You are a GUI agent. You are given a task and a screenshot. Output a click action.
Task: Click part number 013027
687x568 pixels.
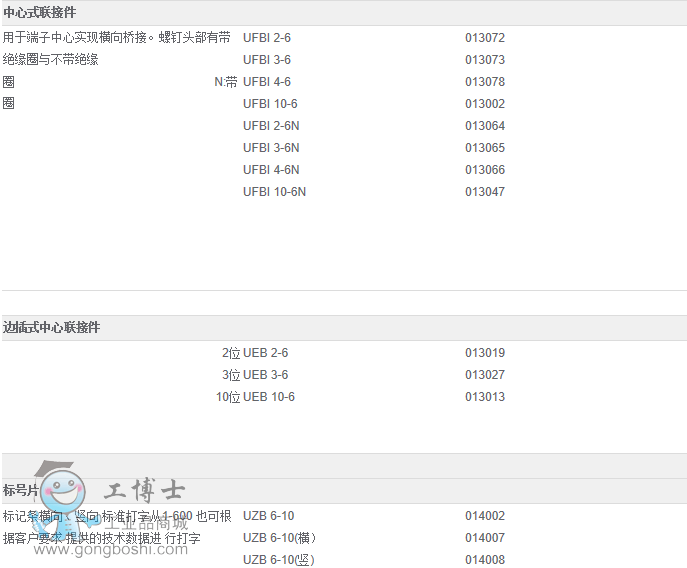pyautogui.click(x=485, y=375)
